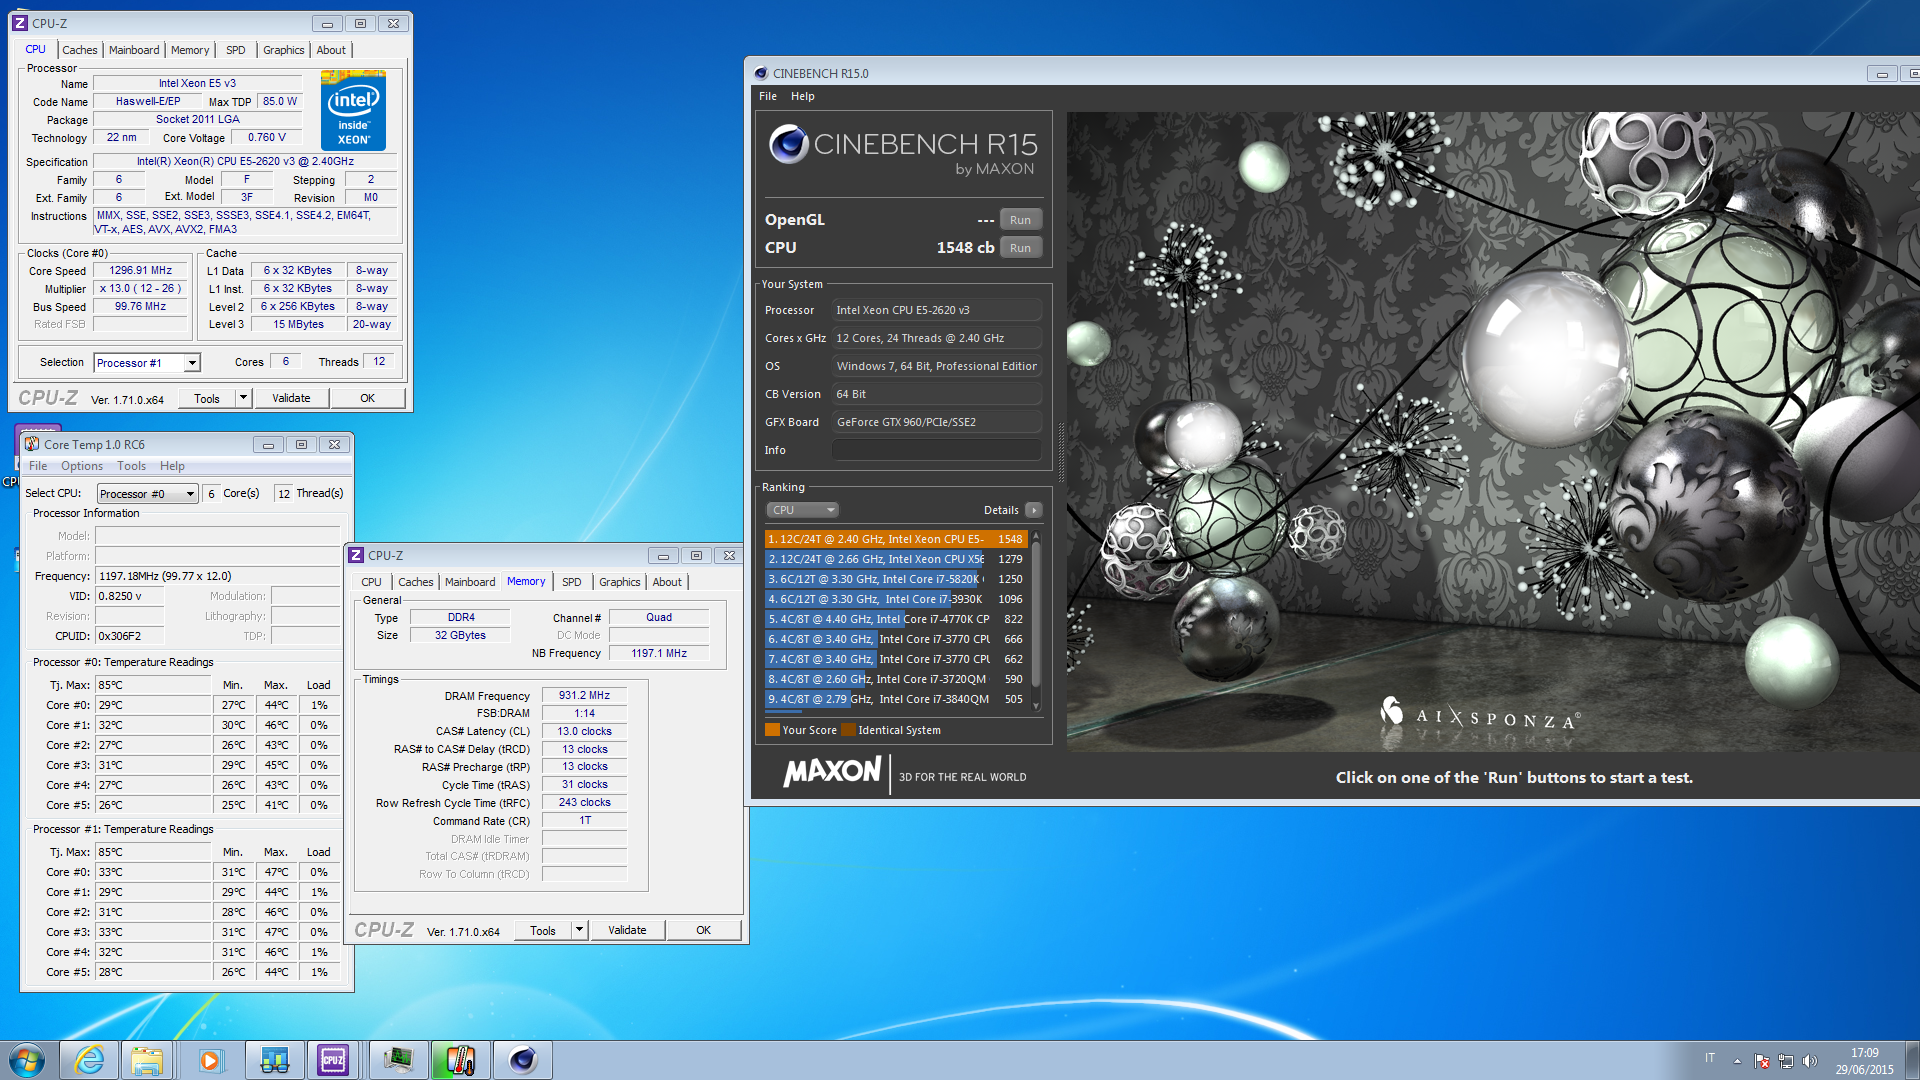Open the volume speaker tray icon
The height and width of the screenshot is (1080, 1920).
[x=1809, y=1061]
